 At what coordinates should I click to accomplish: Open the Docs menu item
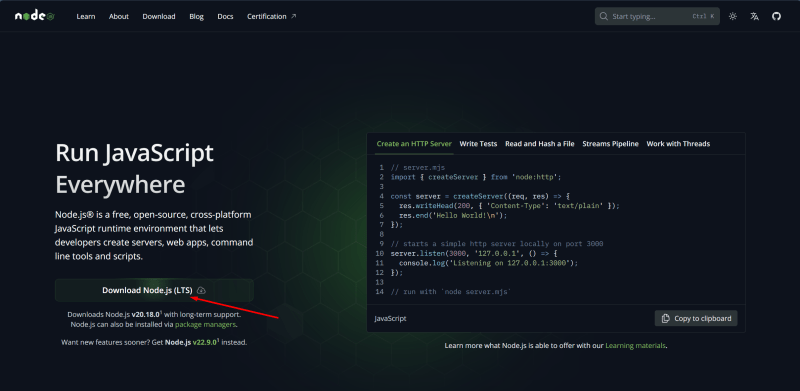click(x=226, y=16)
